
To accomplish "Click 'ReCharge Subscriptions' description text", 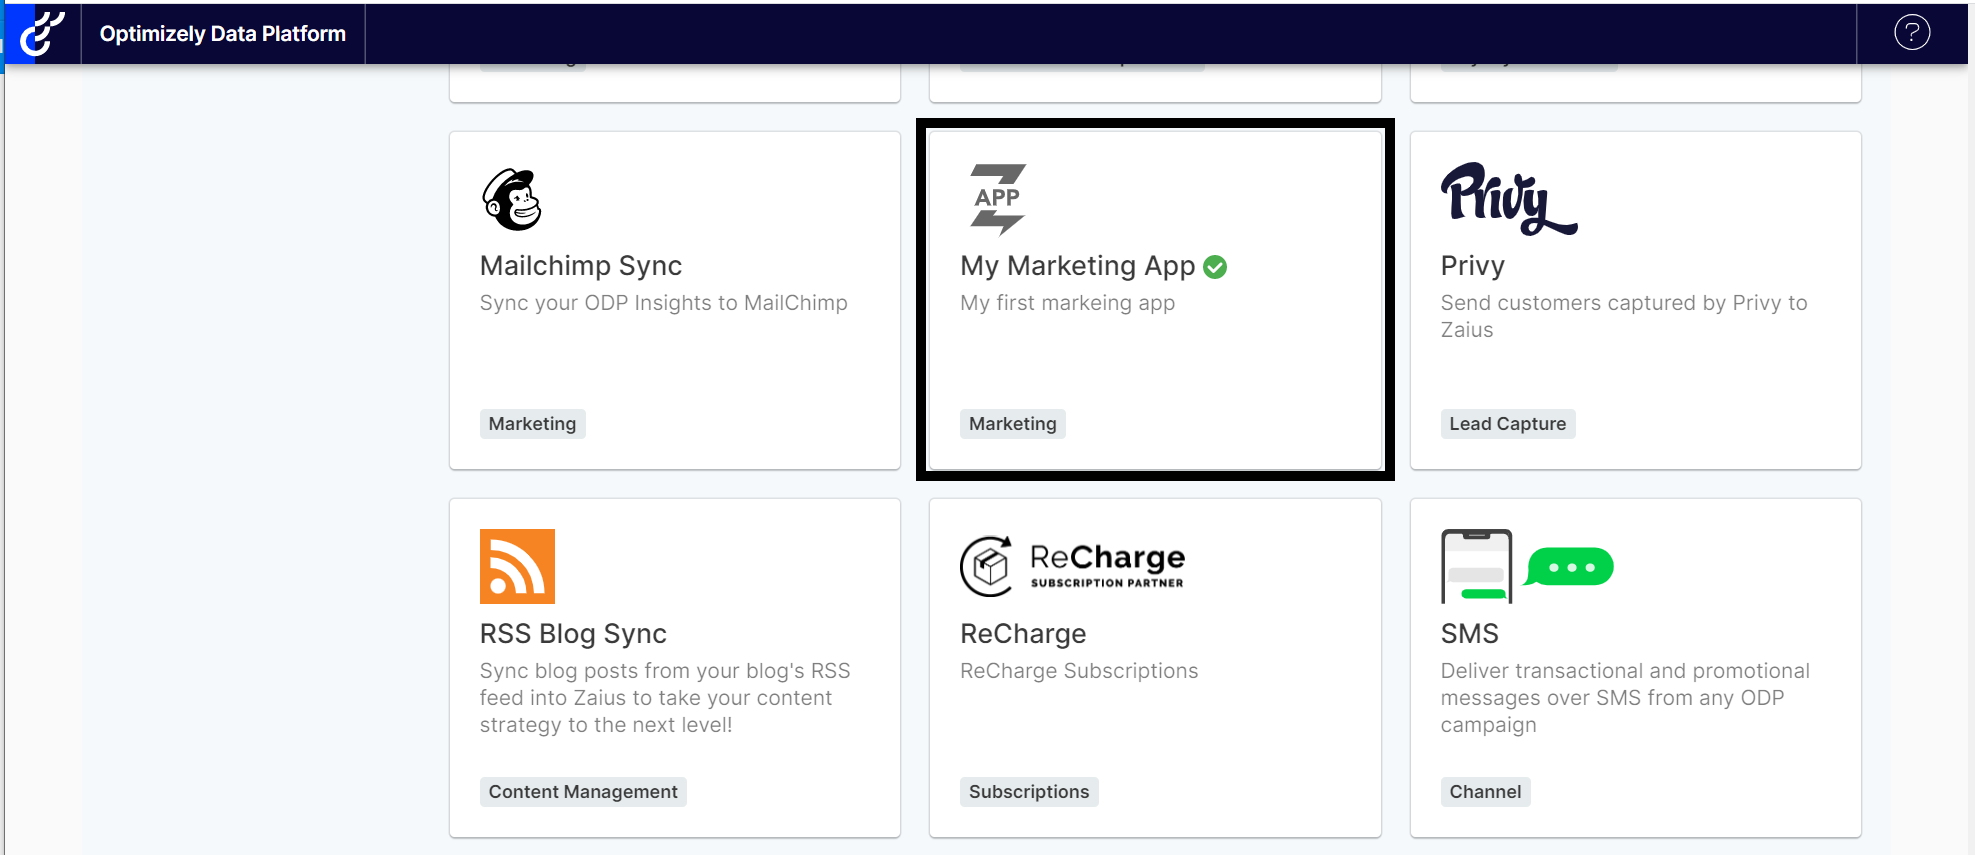I will pyautogui.click(x=1079, y=671).
